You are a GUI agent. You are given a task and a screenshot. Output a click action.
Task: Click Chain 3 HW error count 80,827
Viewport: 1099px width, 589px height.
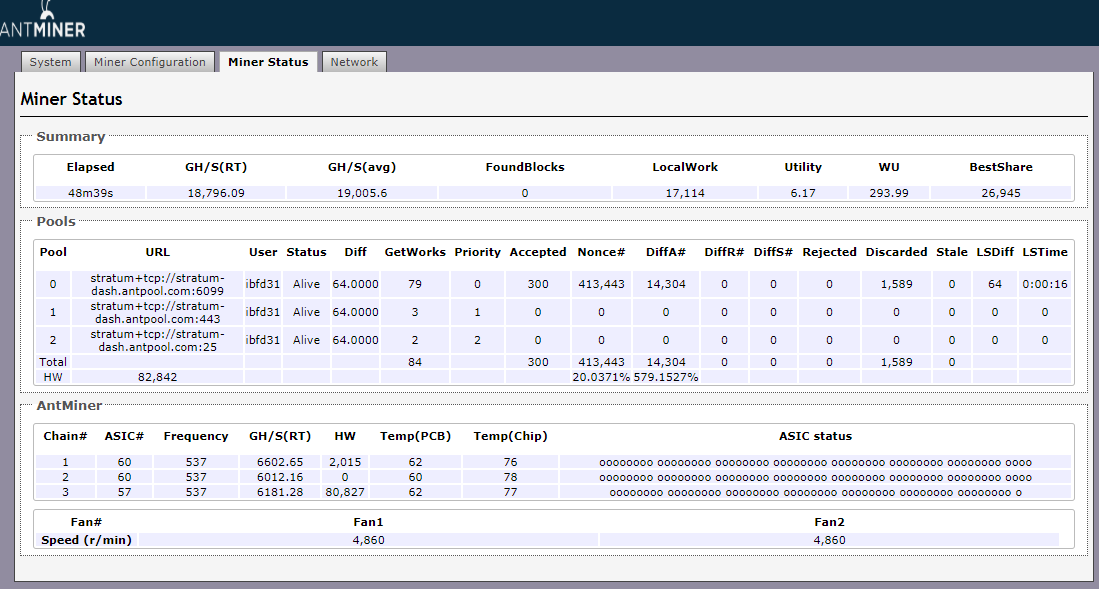tap(345, 492)
